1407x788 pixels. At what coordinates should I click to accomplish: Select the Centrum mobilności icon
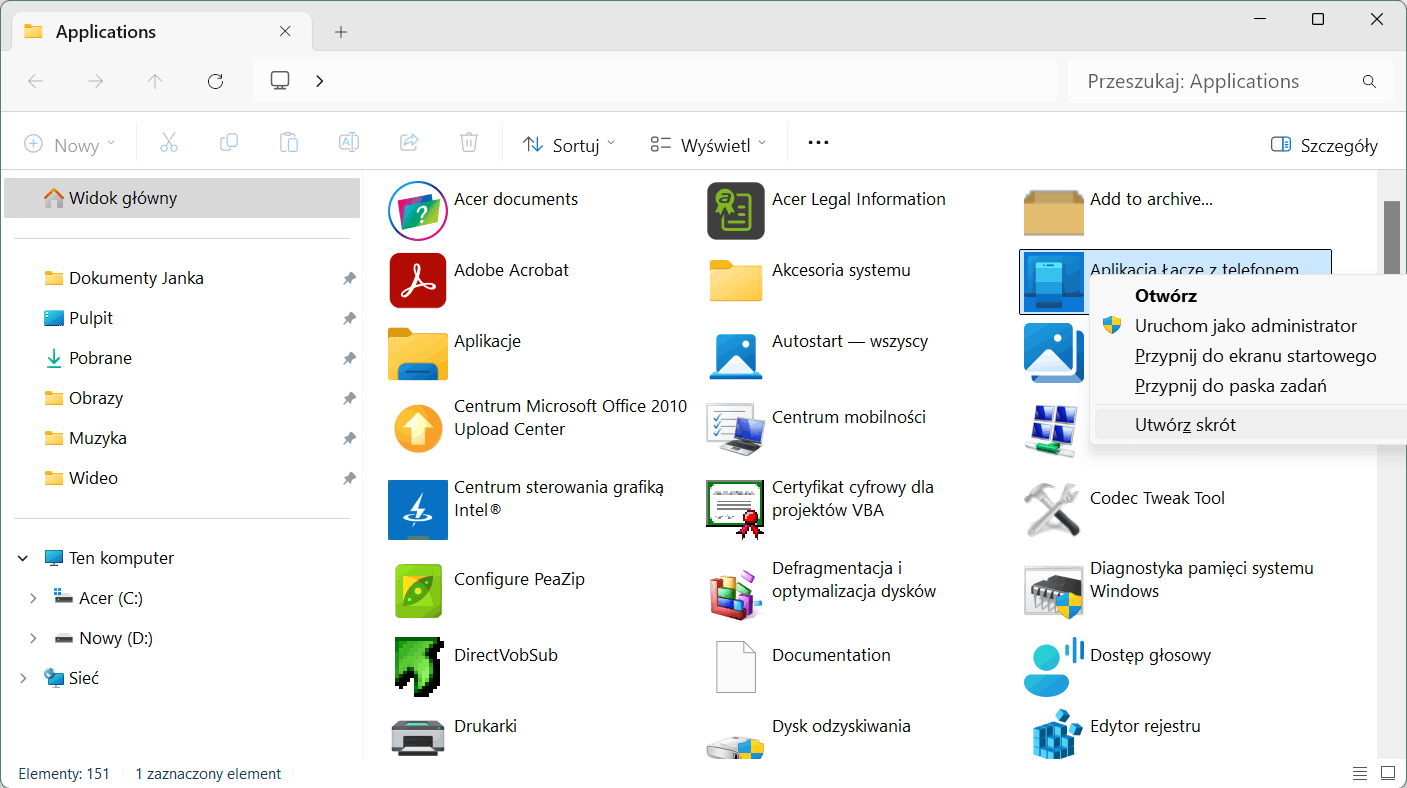coord(735,428)
